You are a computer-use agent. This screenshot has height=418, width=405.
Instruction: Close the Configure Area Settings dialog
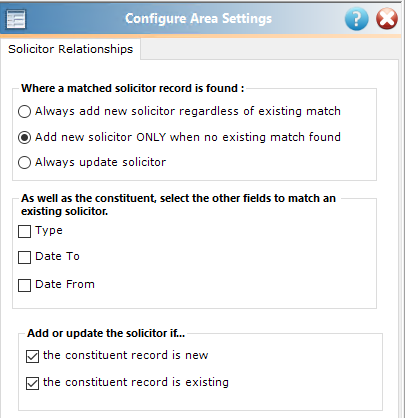[x=387, y=19]
